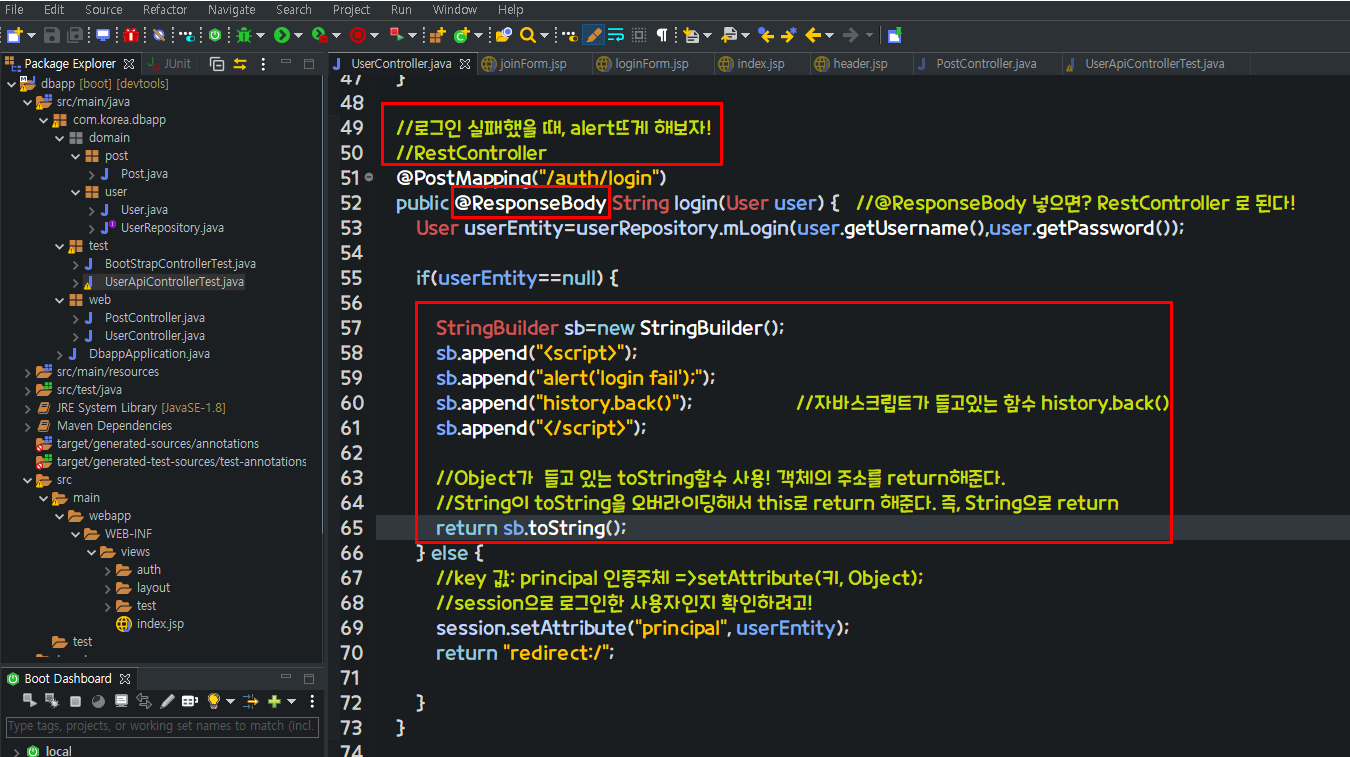
Task: Click the Boot Dashboard start/restart icon
Action: [x=30, y=701]
